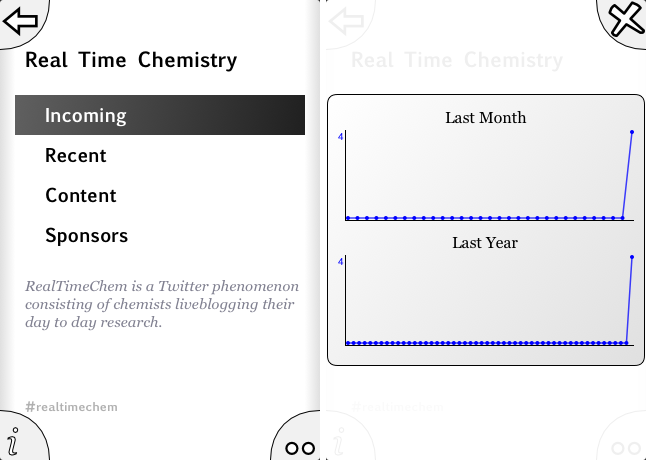
Task: Click the faded back arrow on right panel
Action: [346, 22]
